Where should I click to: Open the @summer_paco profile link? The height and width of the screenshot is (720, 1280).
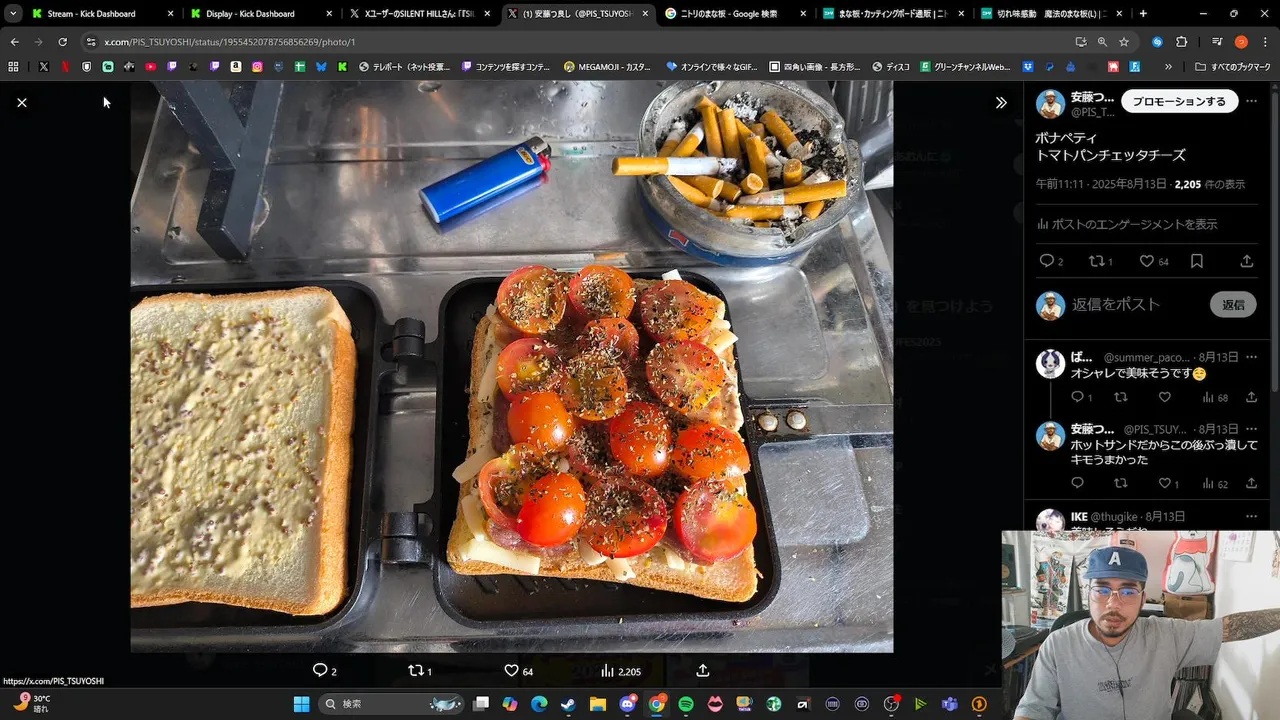[1146, 357]
